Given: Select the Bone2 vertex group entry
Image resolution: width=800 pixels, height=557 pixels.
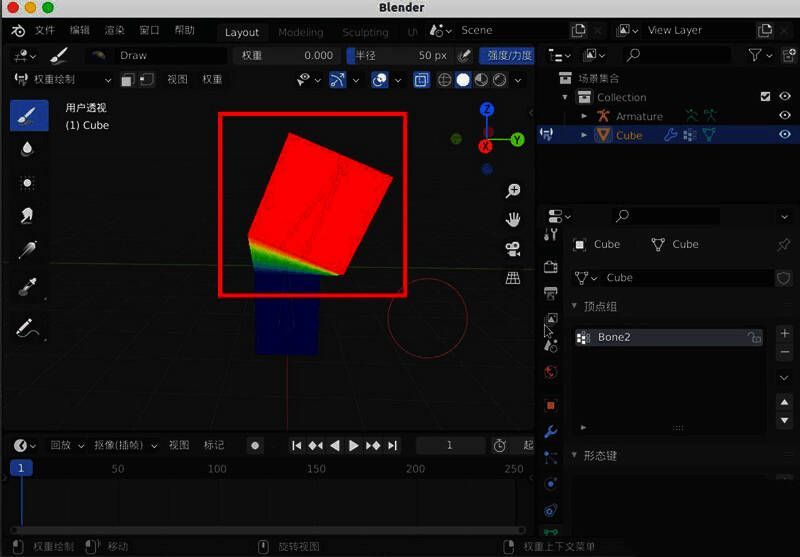Looking at the screenshot, I should (660, 338).
